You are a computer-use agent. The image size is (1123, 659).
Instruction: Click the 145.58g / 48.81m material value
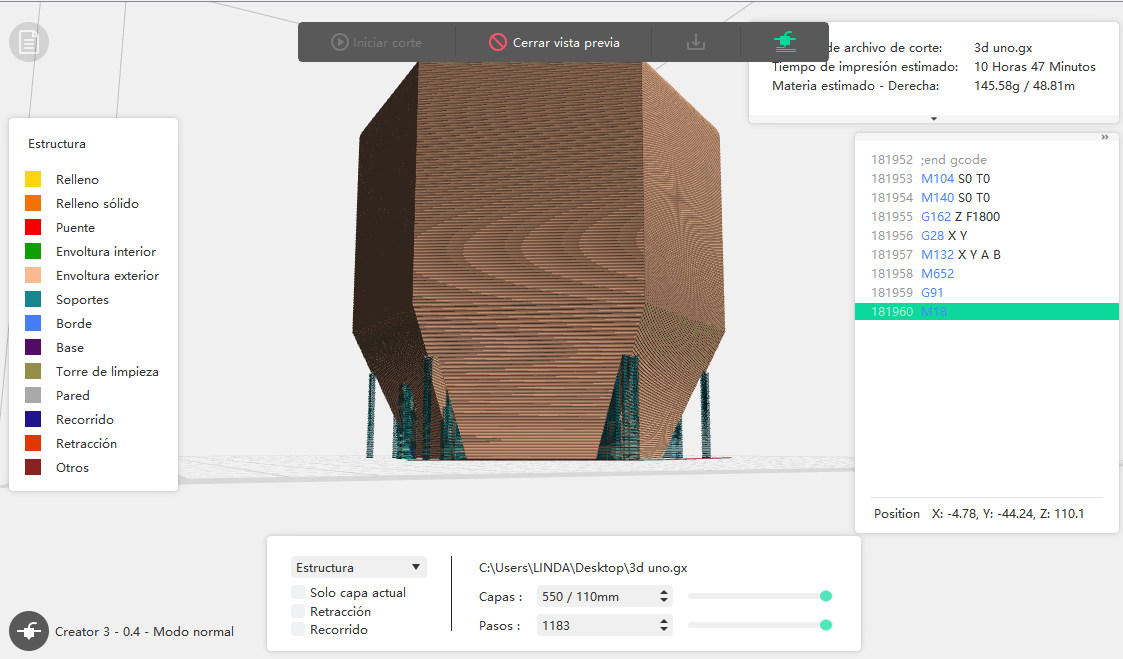tap(1024, 85)
